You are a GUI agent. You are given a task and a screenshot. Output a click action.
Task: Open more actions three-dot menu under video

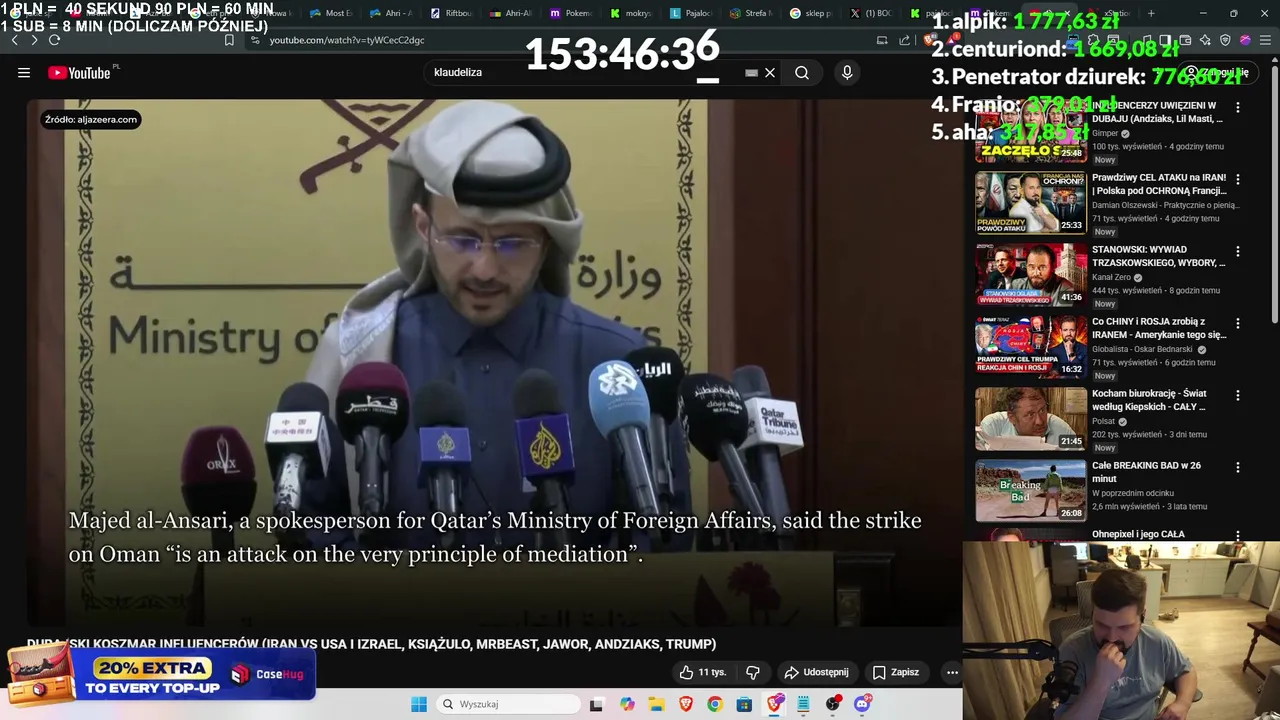[x=952, y=672]
